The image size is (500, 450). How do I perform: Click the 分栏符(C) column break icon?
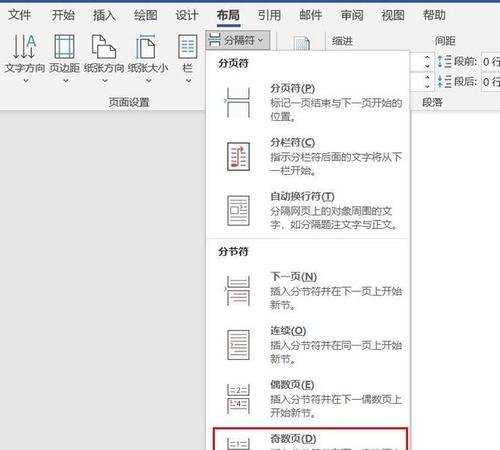pos(238,156)
